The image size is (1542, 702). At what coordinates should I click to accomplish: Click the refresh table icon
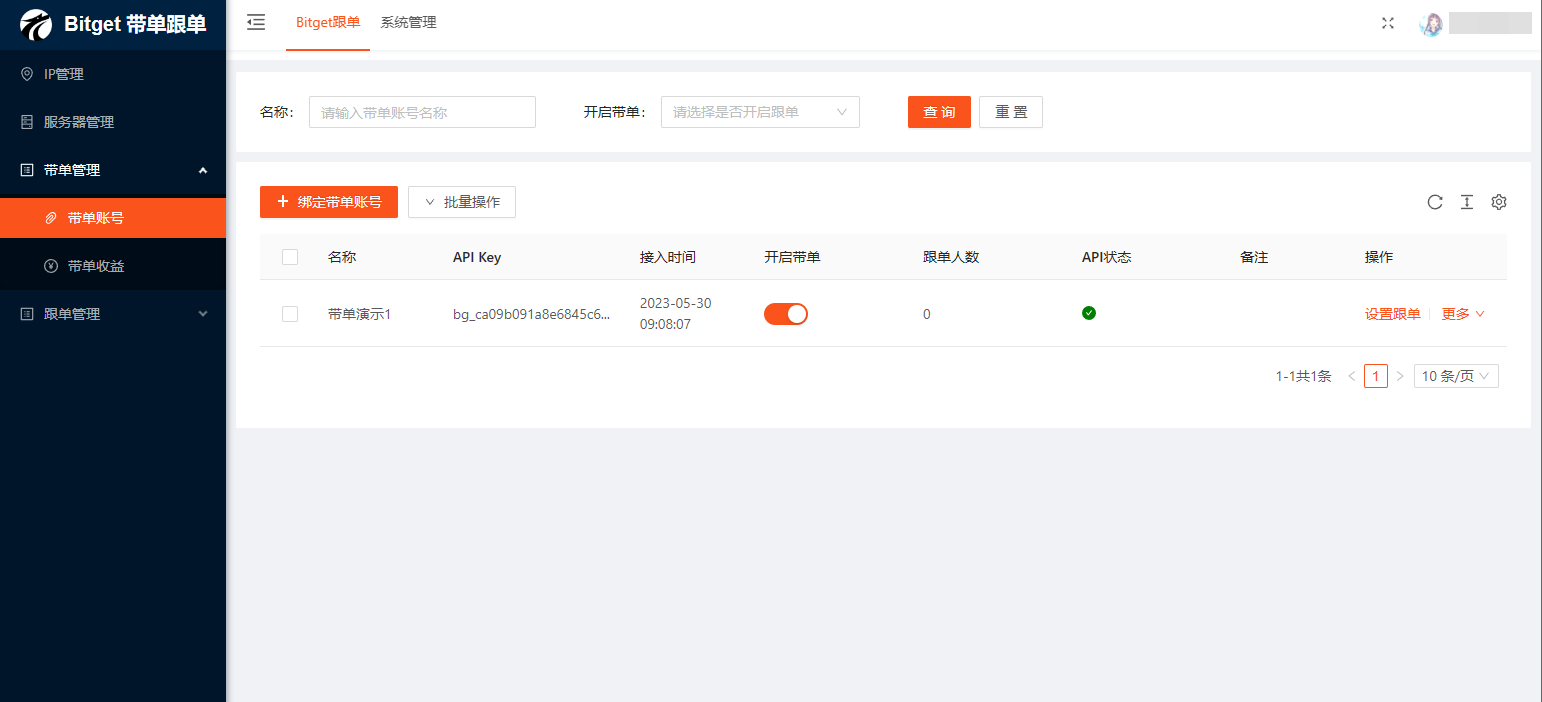1435,202
